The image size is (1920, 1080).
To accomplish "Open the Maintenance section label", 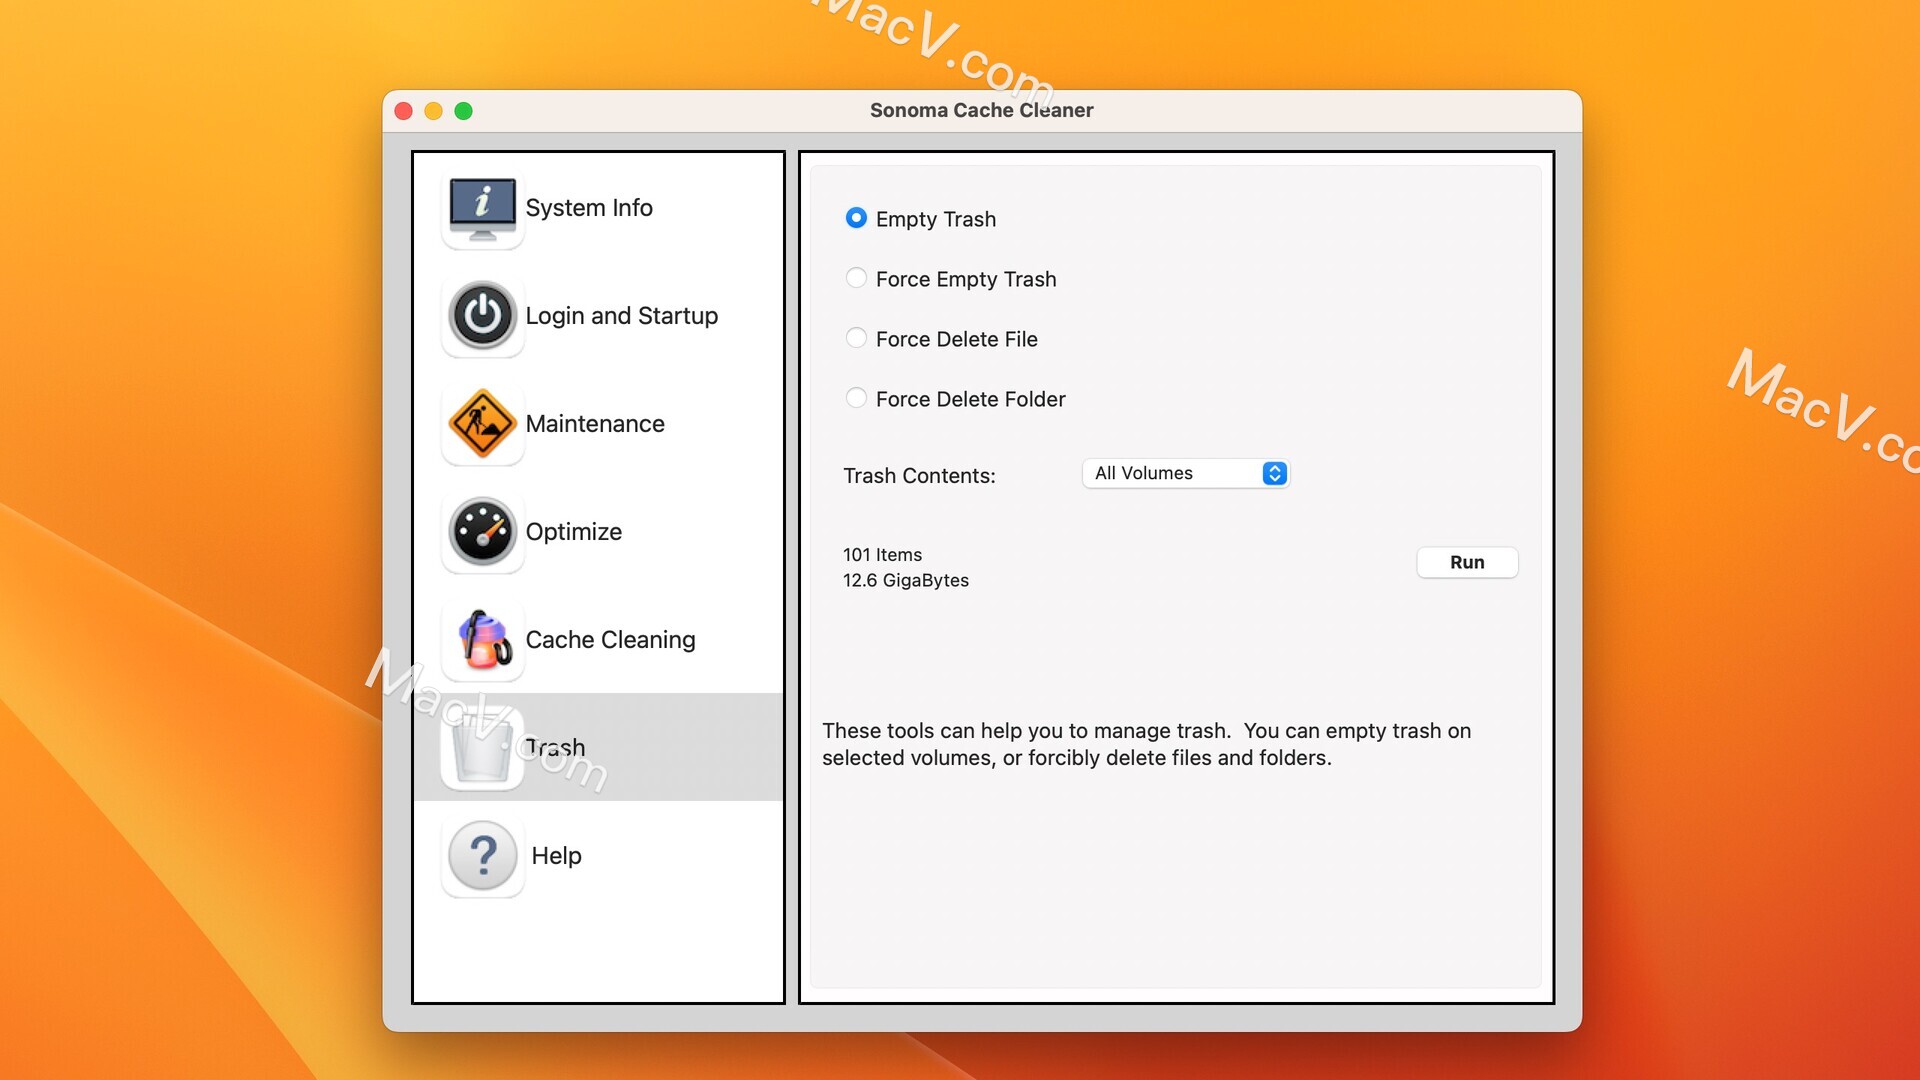I will (x=595, y=424).
